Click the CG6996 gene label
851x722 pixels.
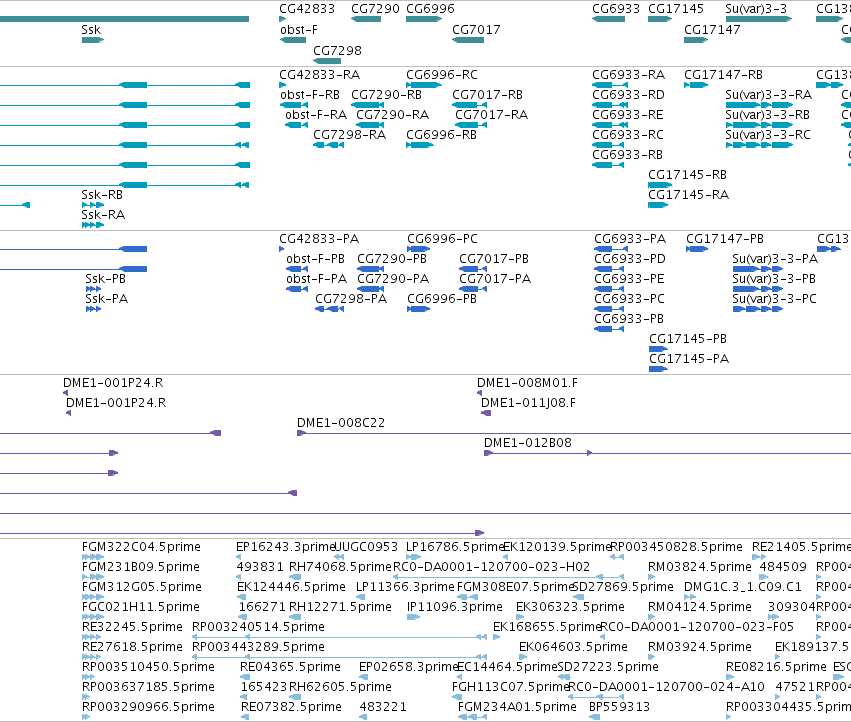tap(430, 9)
